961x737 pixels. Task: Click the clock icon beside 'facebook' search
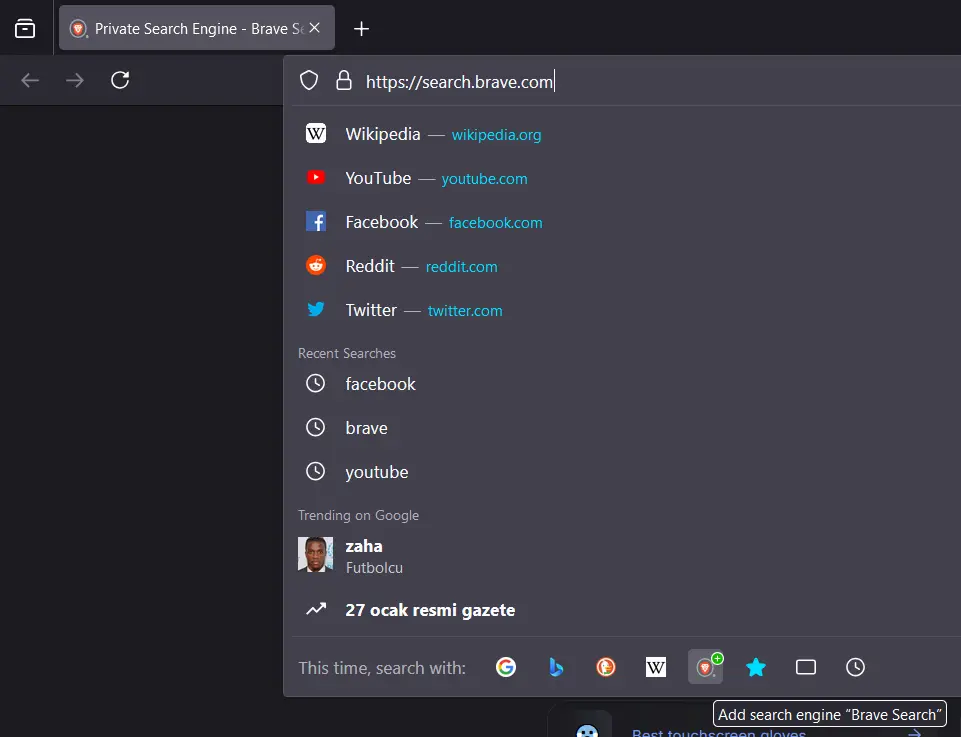[316, 384]
